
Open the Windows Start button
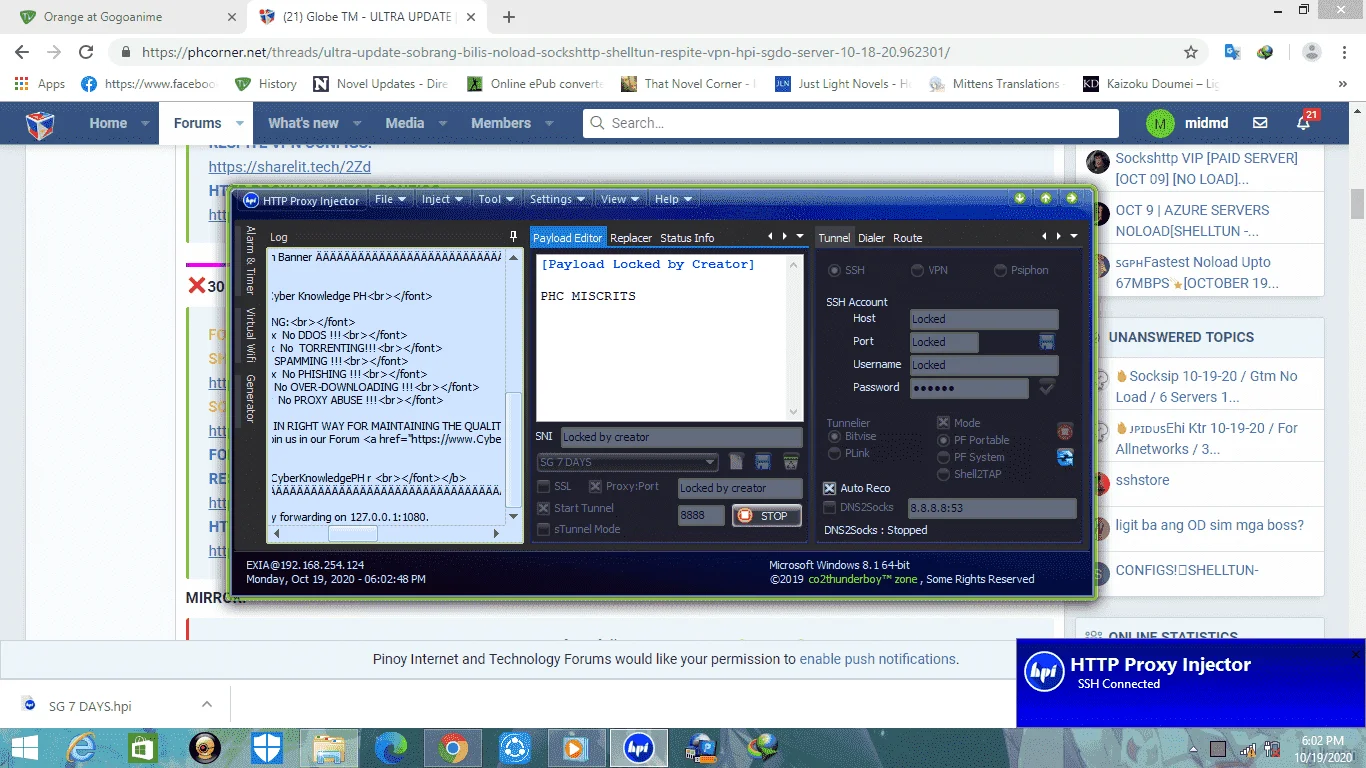pos(25,747)
